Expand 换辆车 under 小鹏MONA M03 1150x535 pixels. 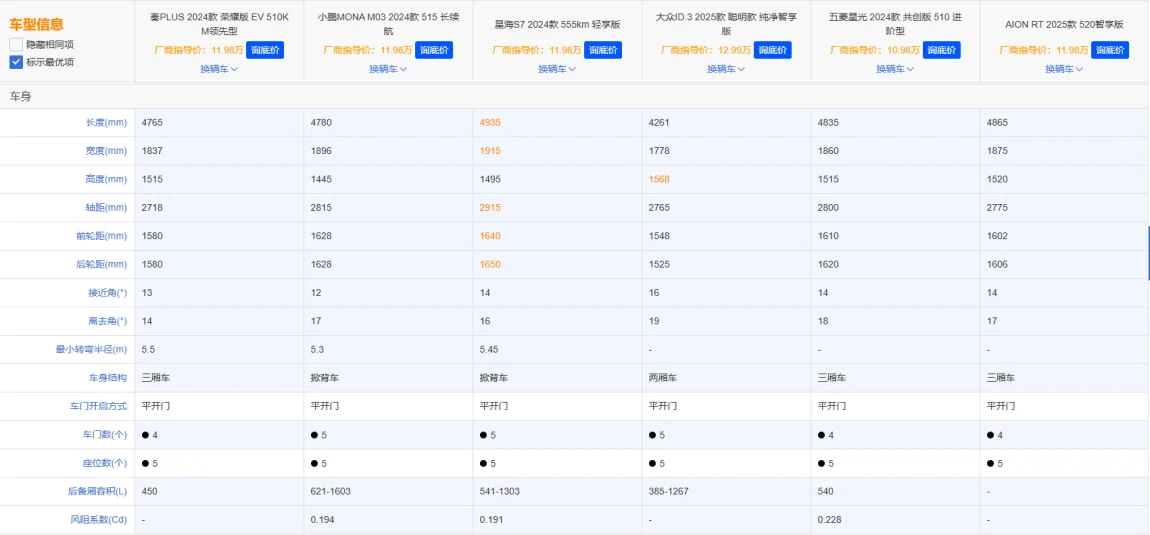click(388, 69)
